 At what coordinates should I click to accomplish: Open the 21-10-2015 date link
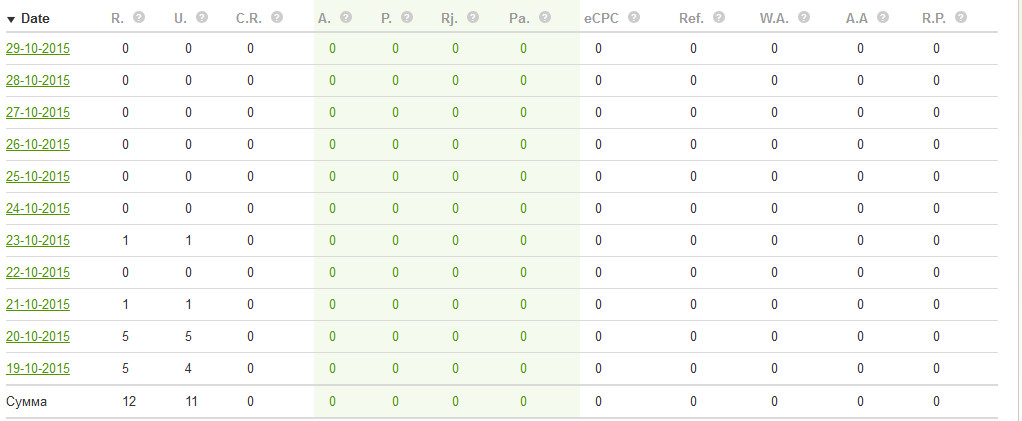pos(38,304)
